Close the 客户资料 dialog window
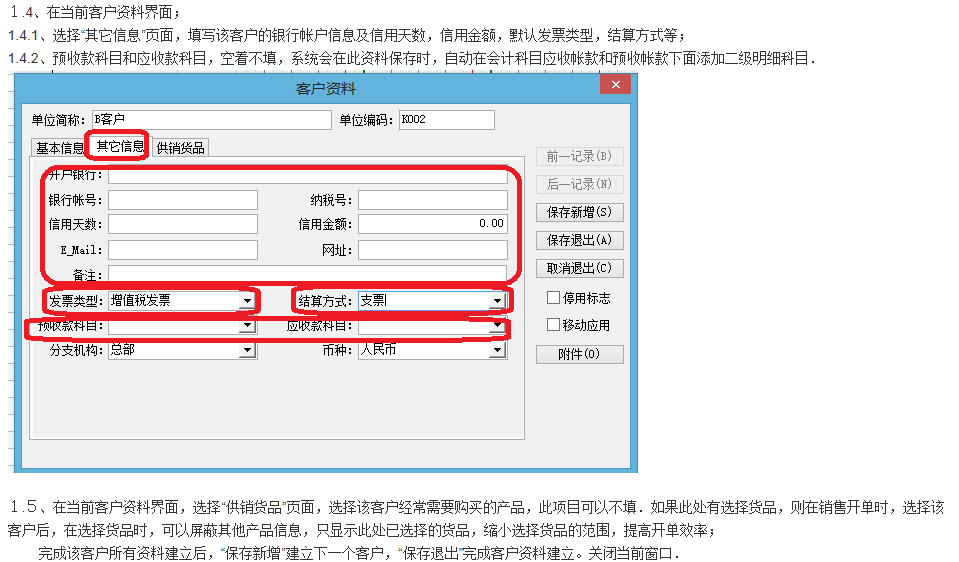This screenshot has width=959, height=562. [615, 84]
